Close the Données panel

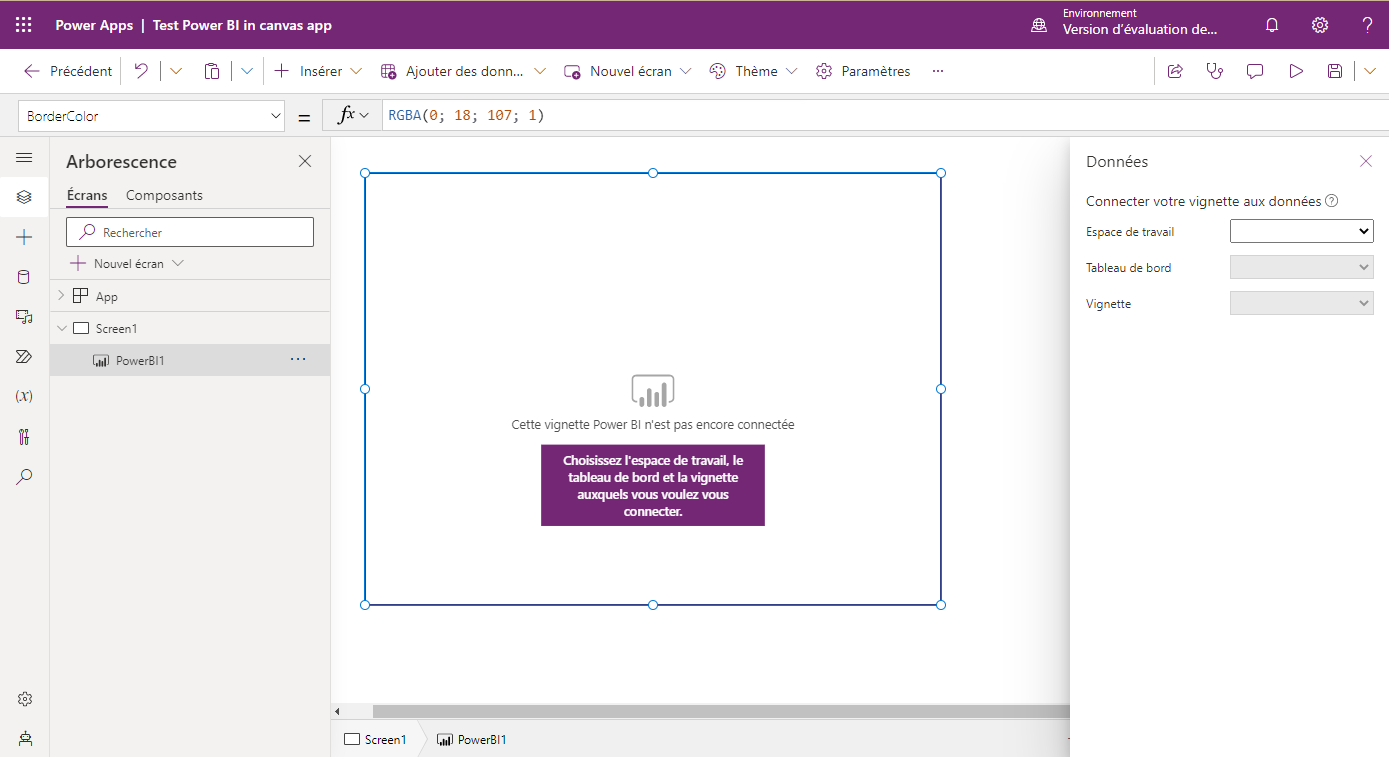pos(1366,161)
